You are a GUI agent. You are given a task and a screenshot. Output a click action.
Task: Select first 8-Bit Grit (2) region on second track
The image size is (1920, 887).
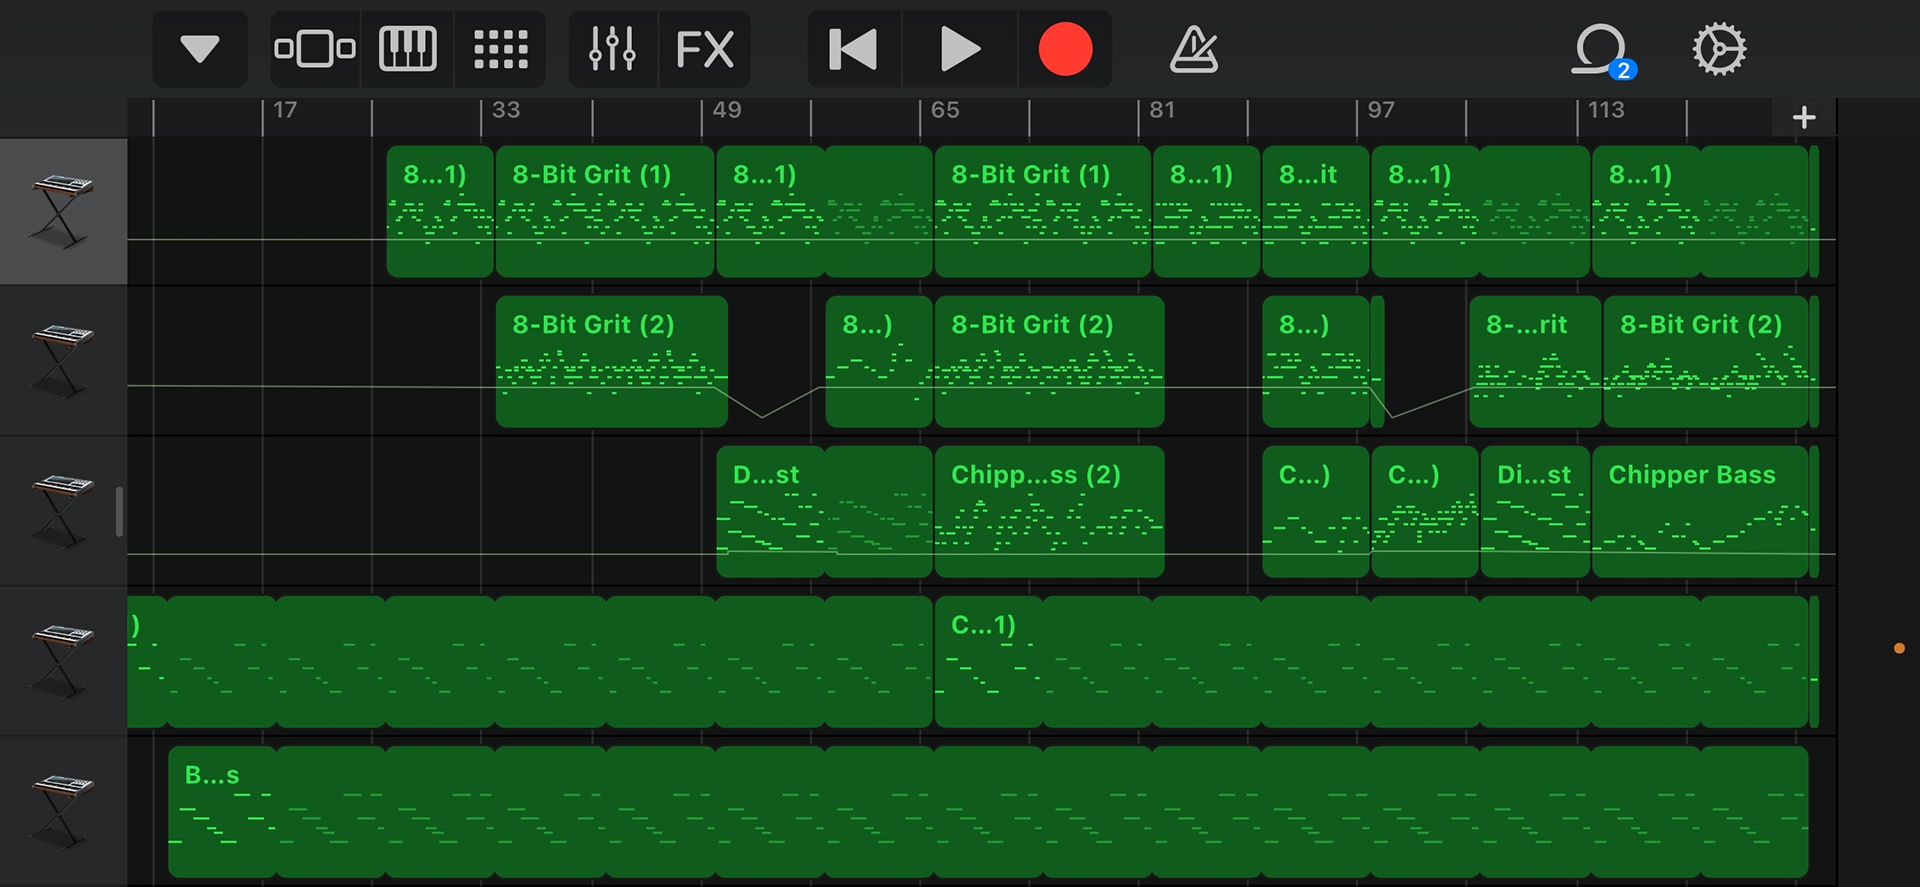612,361
